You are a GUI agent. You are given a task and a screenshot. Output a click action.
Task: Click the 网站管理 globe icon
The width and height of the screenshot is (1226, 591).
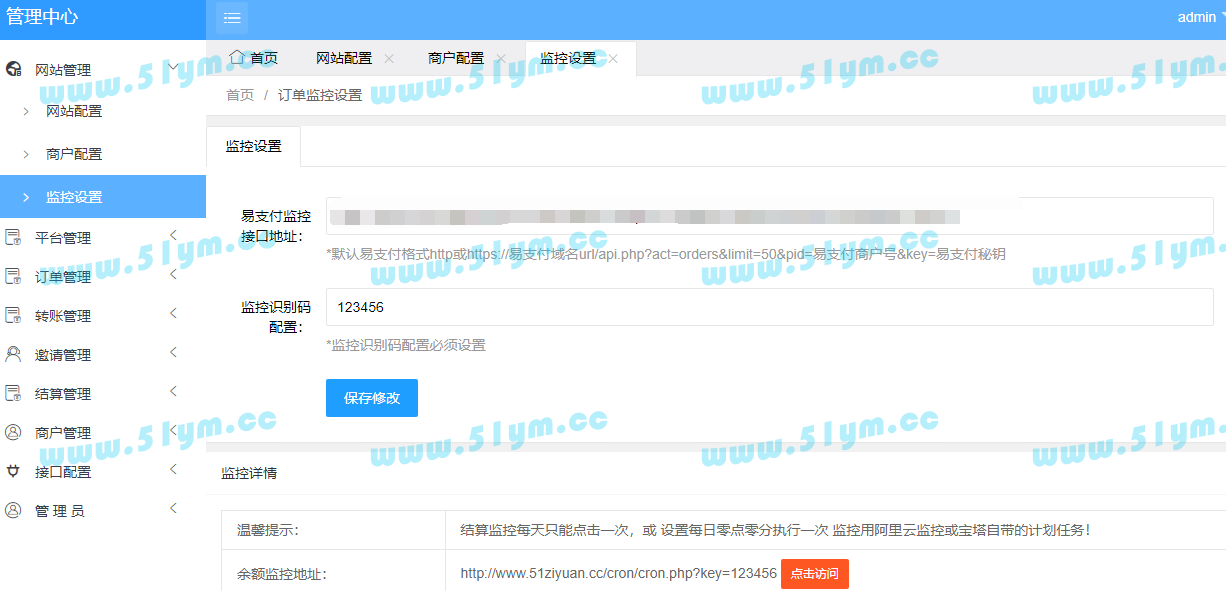tap(14, 70)
